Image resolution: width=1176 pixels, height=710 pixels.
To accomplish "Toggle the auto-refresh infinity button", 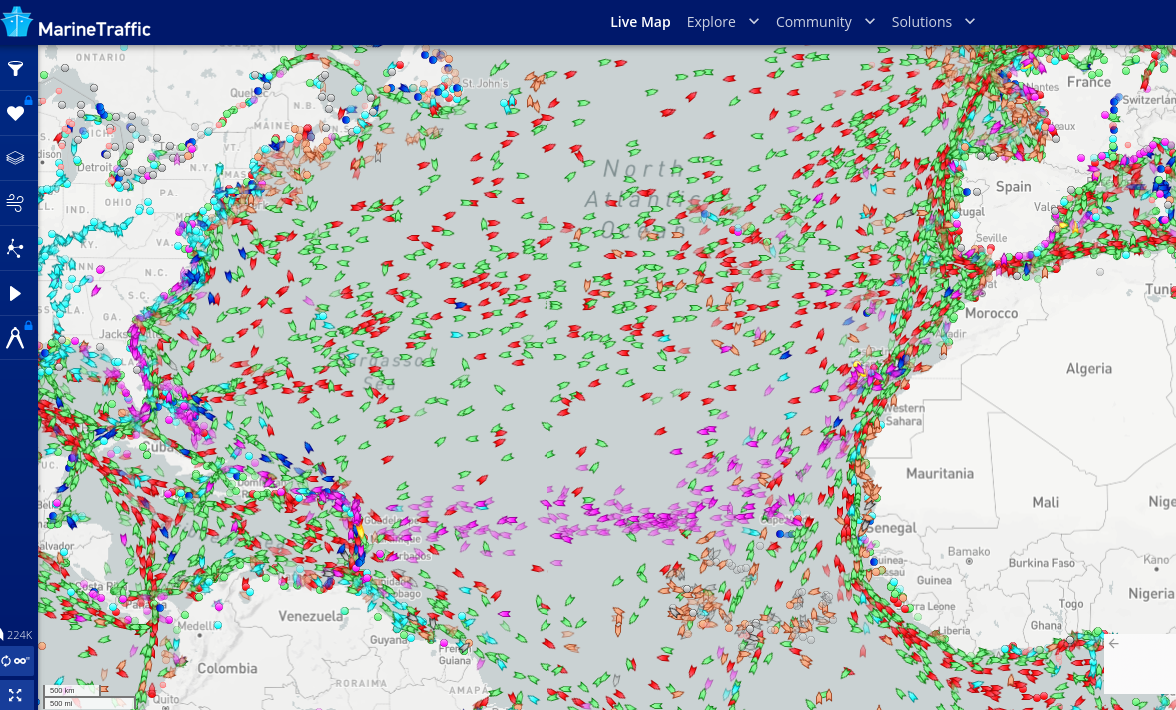I will [16, 661].
